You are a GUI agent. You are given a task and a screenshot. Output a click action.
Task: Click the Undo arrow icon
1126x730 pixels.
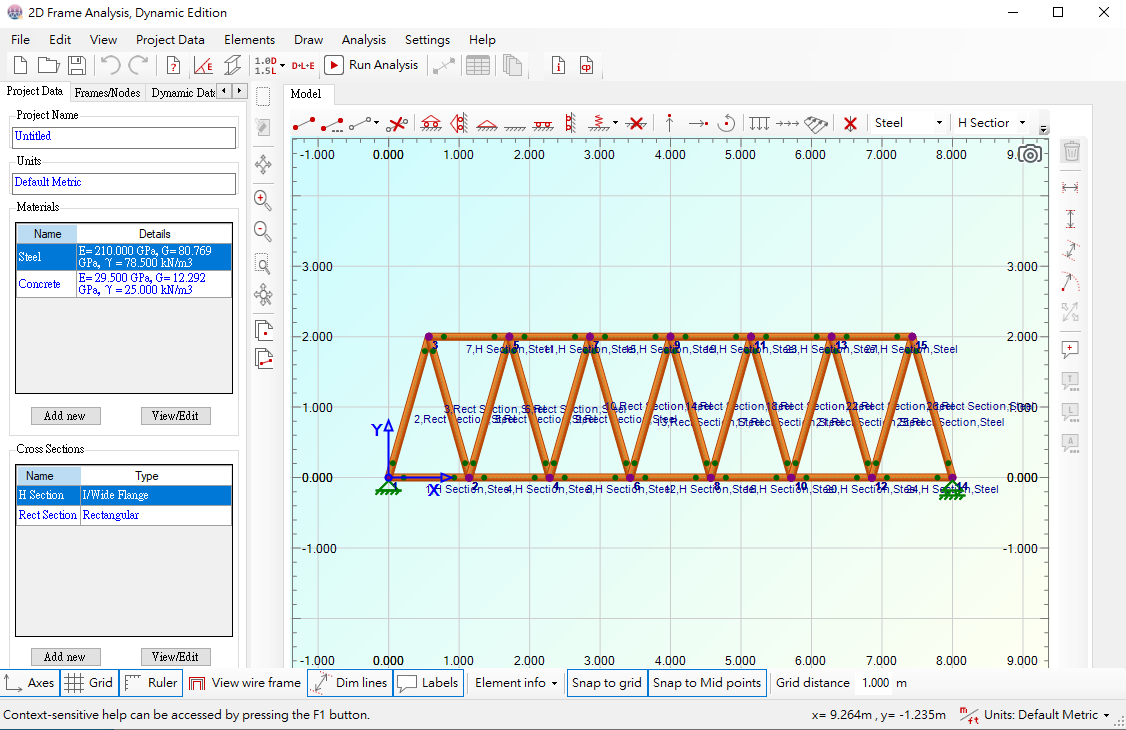(x=110, y=65)
